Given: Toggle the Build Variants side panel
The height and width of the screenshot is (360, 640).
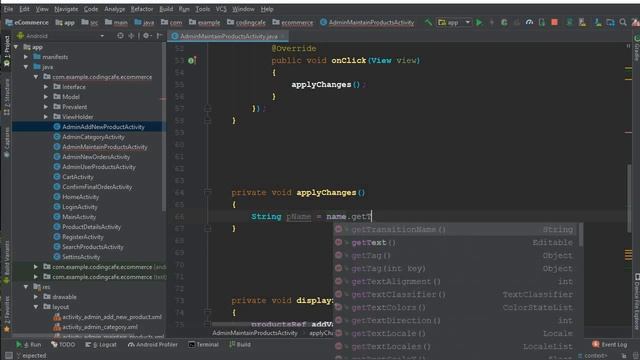Looking at the screenshot, I should click(x=7, y=261).
